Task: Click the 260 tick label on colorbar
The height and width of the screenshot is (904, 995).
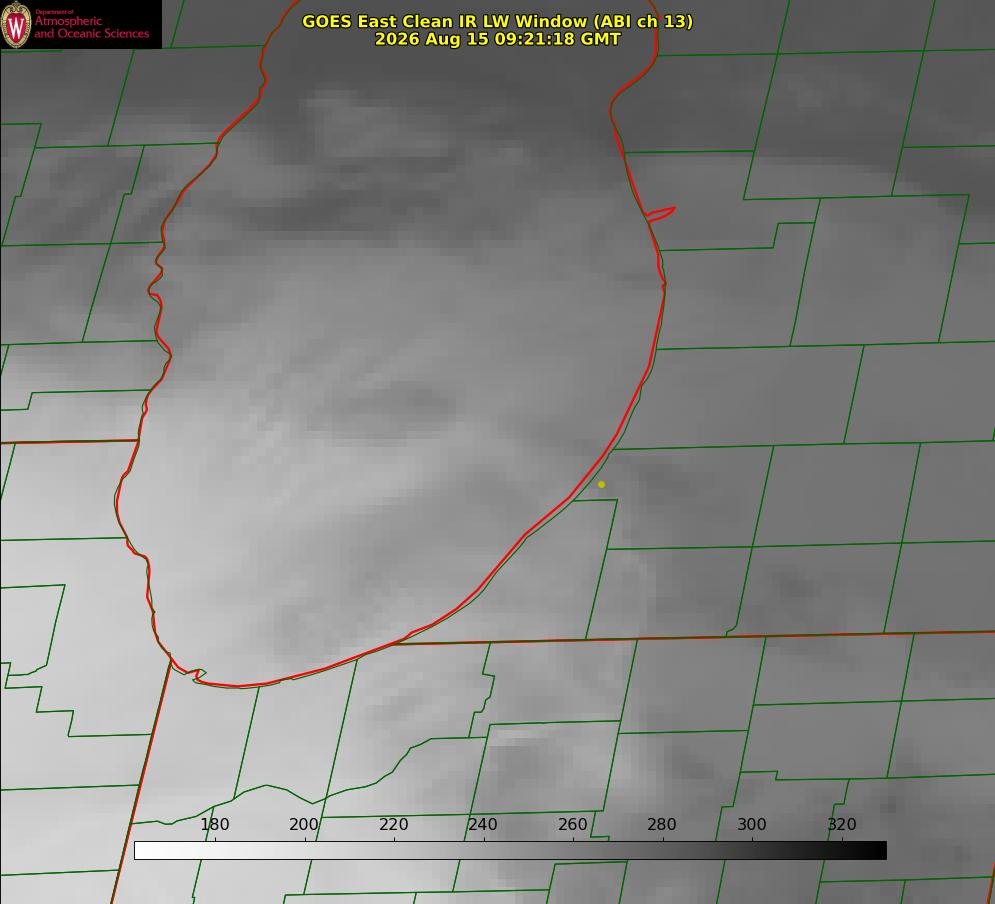Action: point(572,825)
